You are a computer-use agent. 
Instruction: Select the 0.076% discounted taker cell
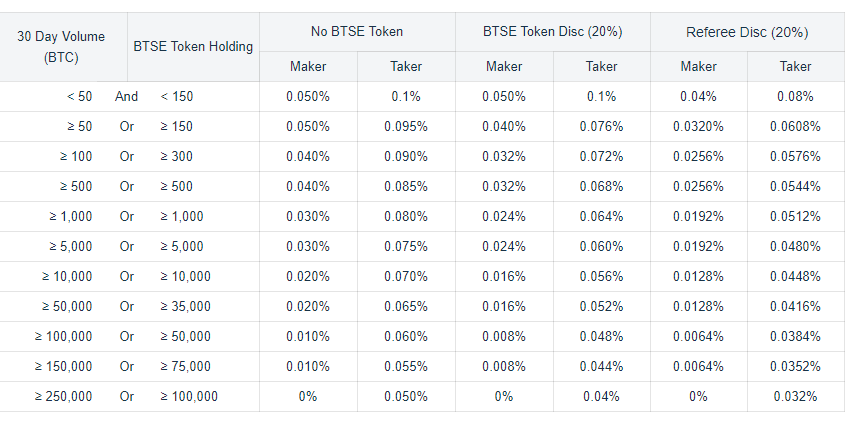[x=601, y=126]
